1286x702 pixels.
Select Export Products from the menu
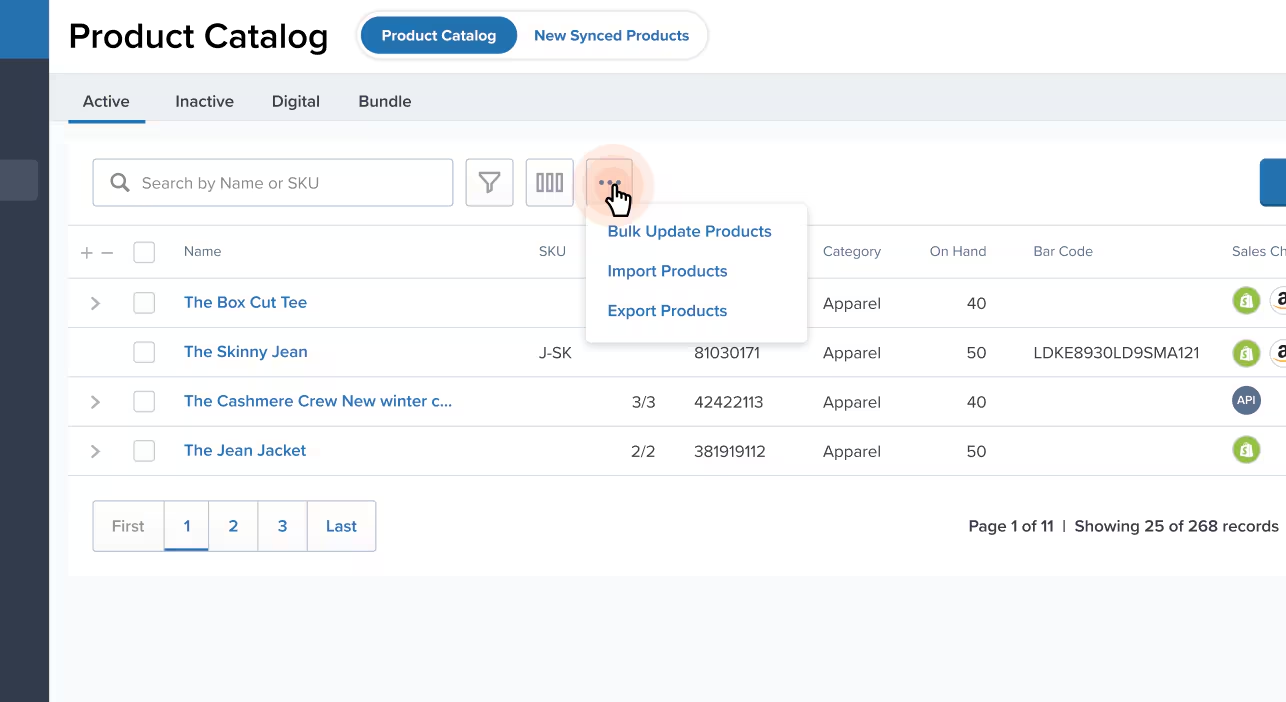667,310
